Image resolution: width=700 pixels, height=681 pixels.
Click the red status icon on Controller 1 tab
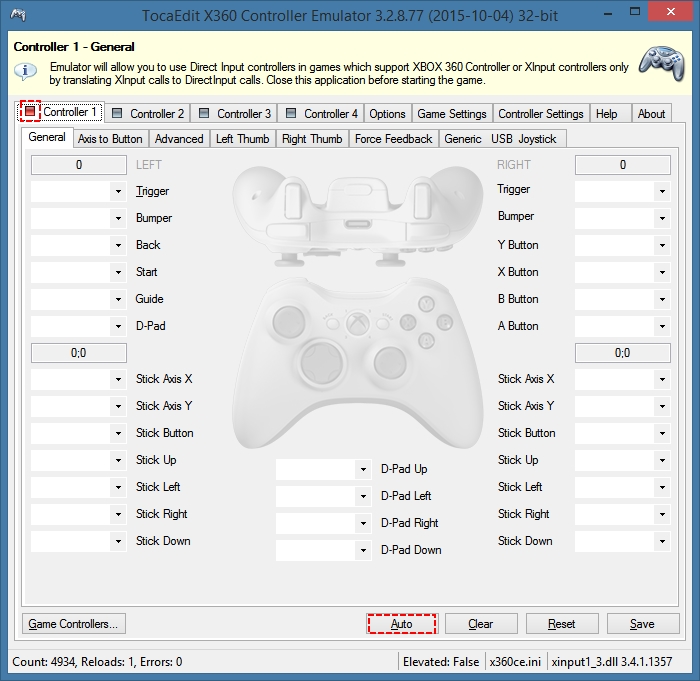point(30,111)
